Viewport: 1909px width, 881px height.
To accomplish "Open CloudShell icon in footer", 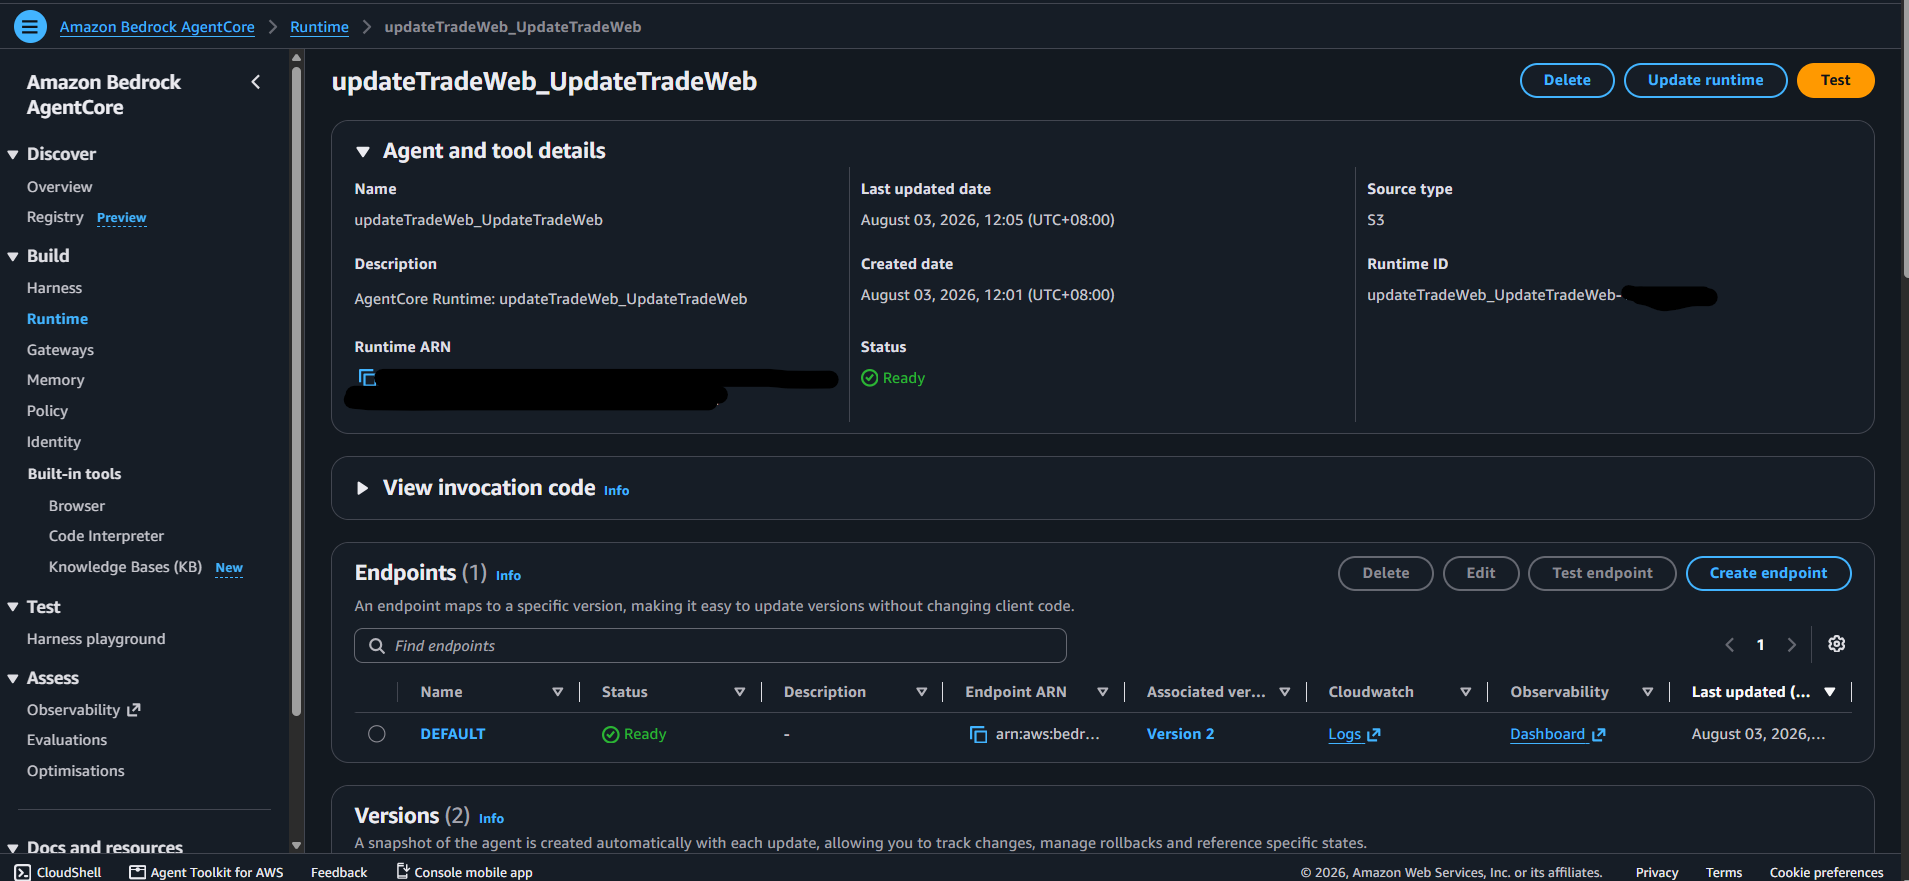I will click(22, 872).
